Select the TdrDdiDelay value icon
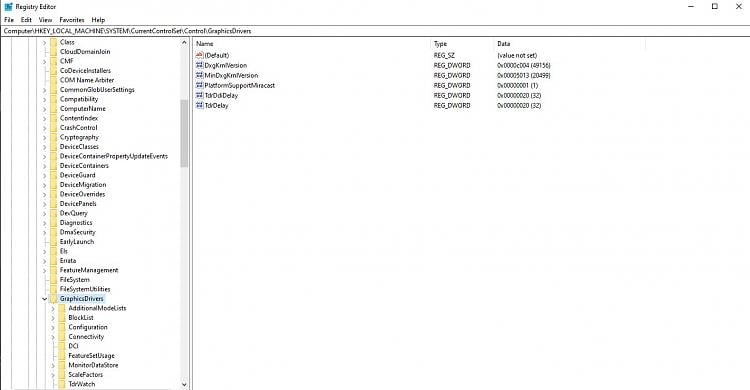This screenshot has height=390, width=750. pos(199,95)
